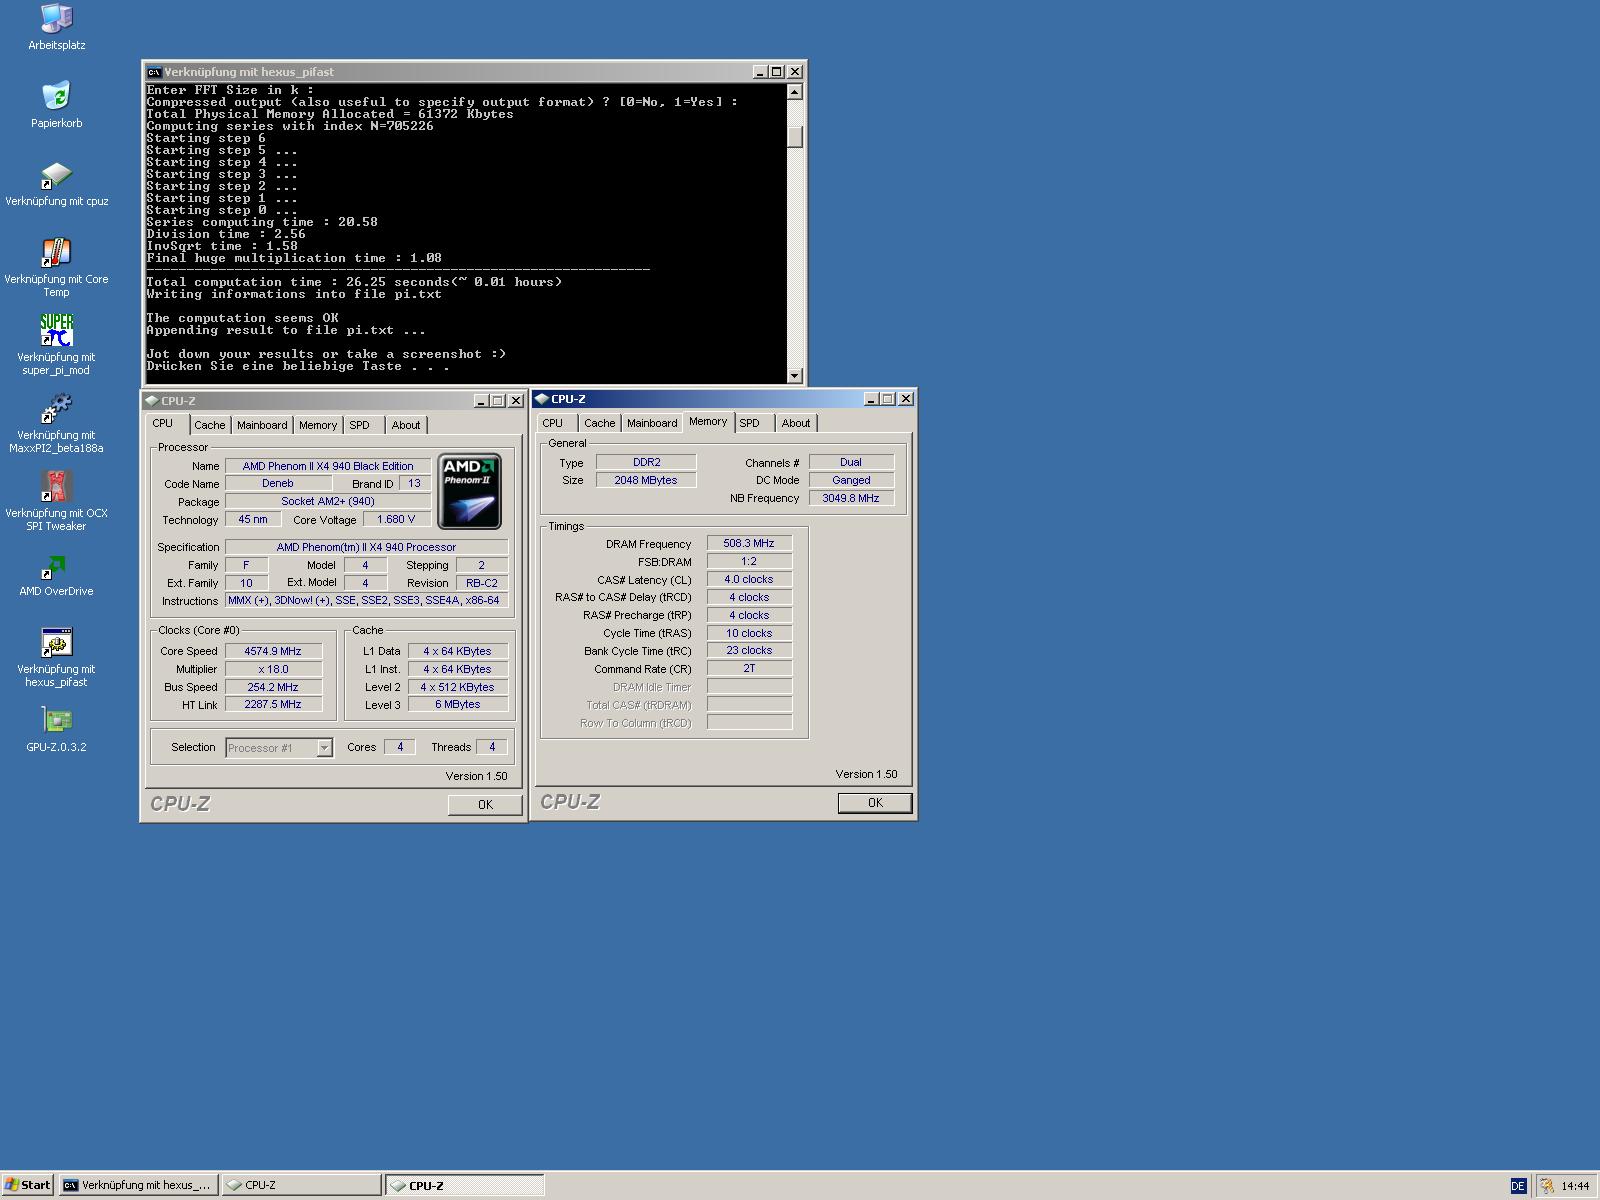
Task: Click the Code Name value Deneb
Action: (278, 483)
